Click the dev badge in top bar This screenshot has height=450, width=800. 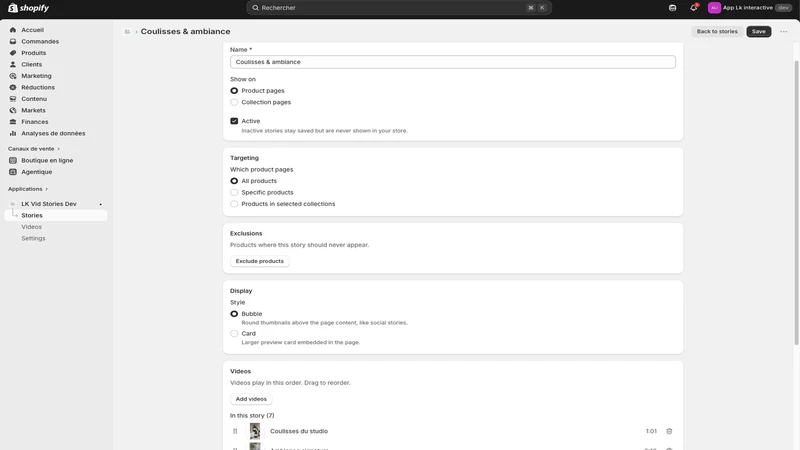[x=784, y=8]
